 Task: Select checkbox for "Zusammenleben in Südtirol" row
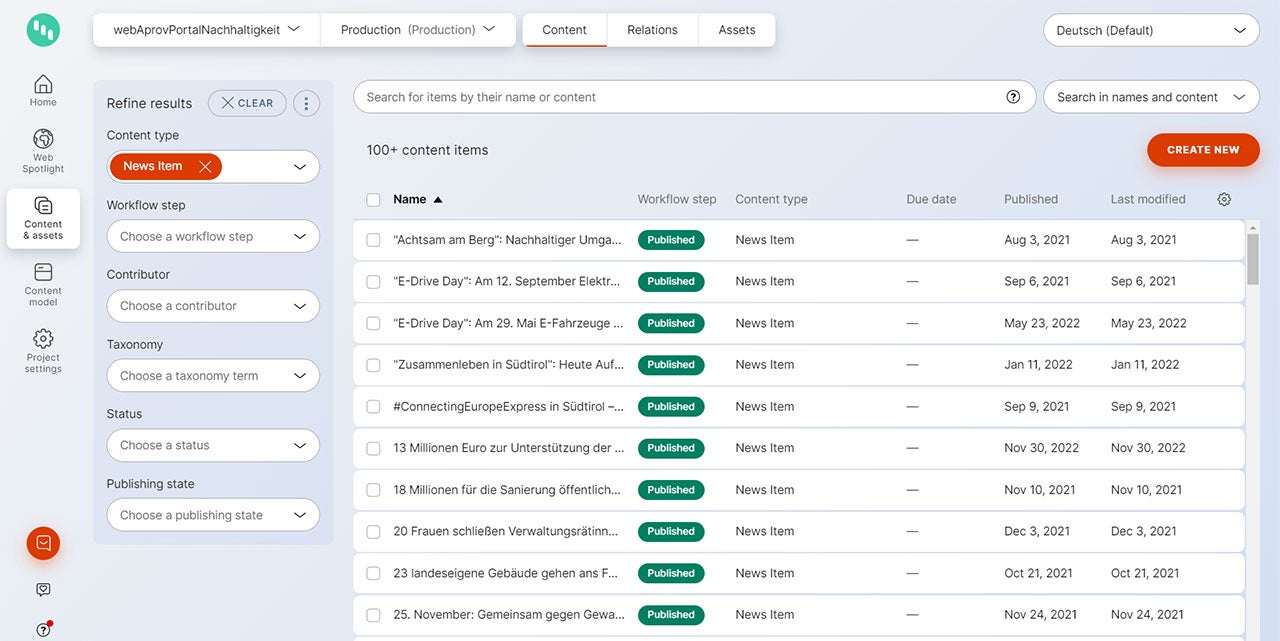(x=374, y=365)
